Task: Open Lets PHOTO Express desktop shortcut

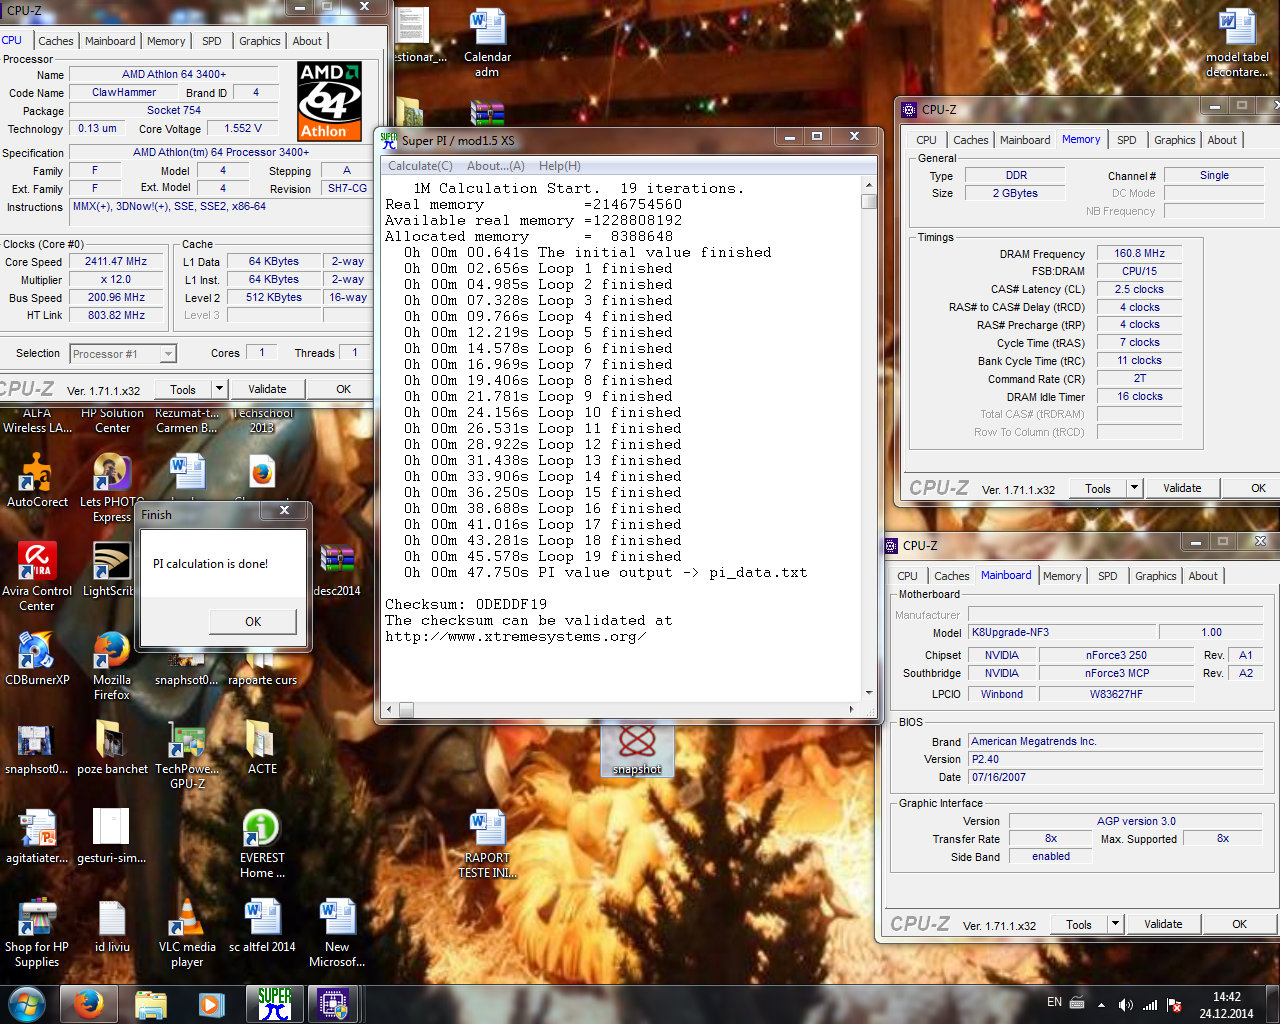Action: 111,487
